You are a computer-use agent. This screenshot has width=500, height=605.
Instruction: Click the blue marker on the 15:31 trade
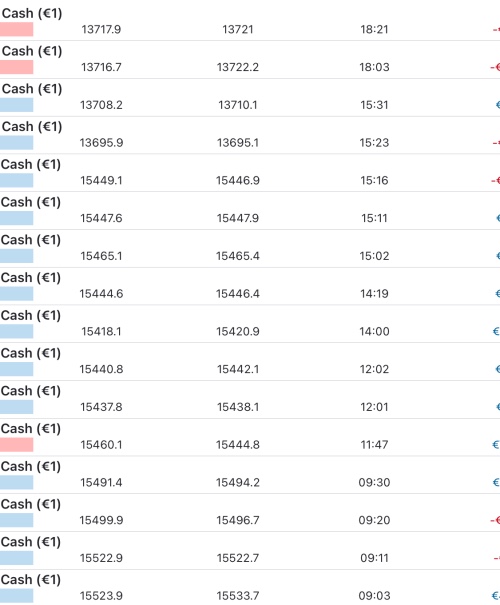[x=17, y=105]
